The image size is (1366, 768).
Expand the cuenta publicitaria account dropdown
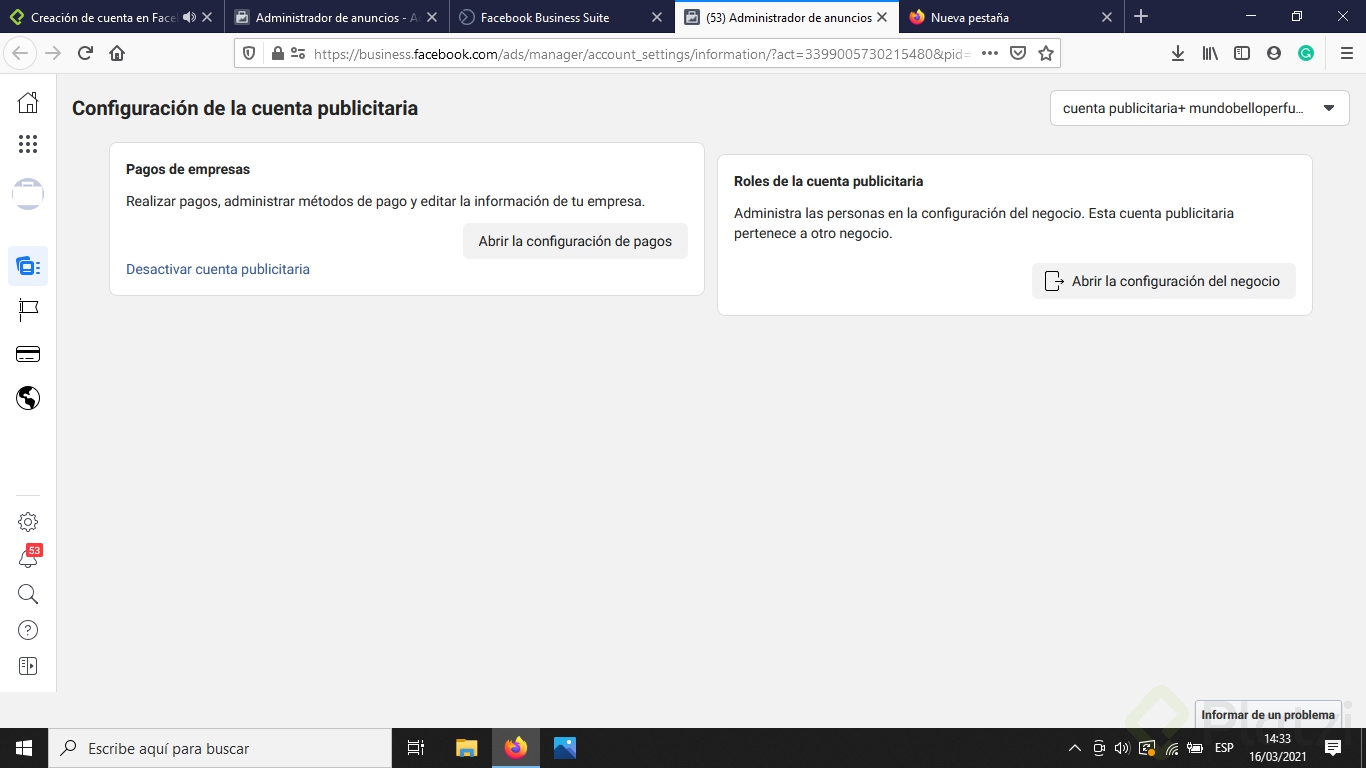coord(1200,108)
